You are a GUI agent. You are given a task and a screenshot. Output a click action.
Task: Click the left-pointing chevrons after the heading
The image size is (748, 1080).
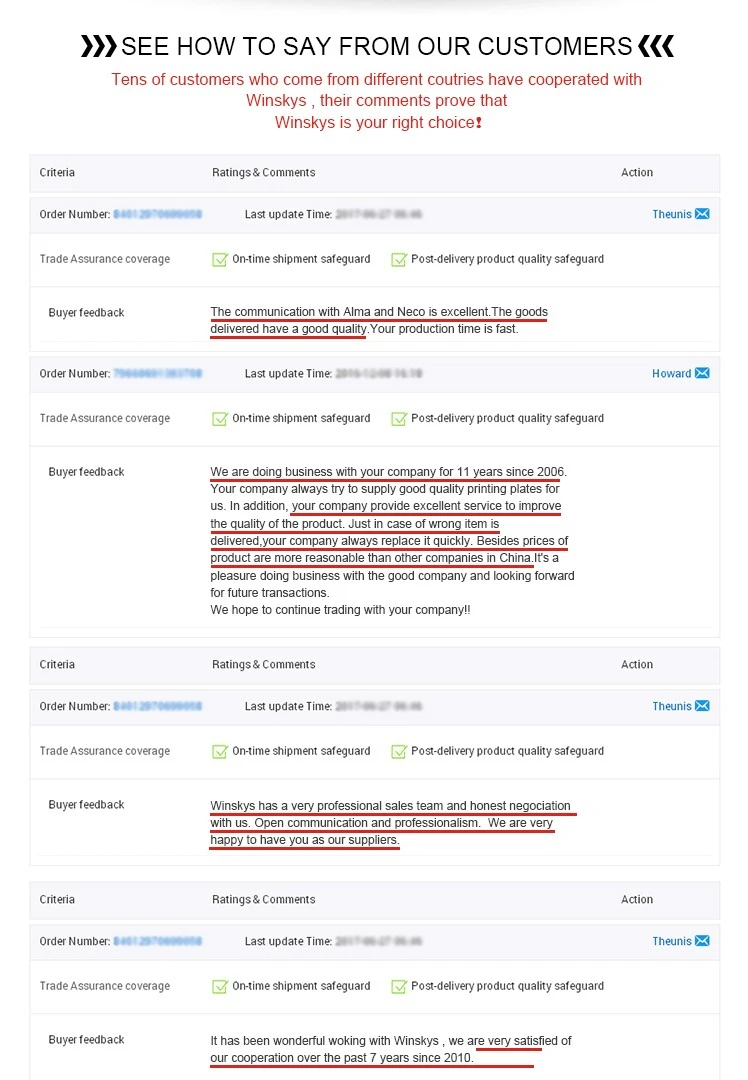point(656,46)
